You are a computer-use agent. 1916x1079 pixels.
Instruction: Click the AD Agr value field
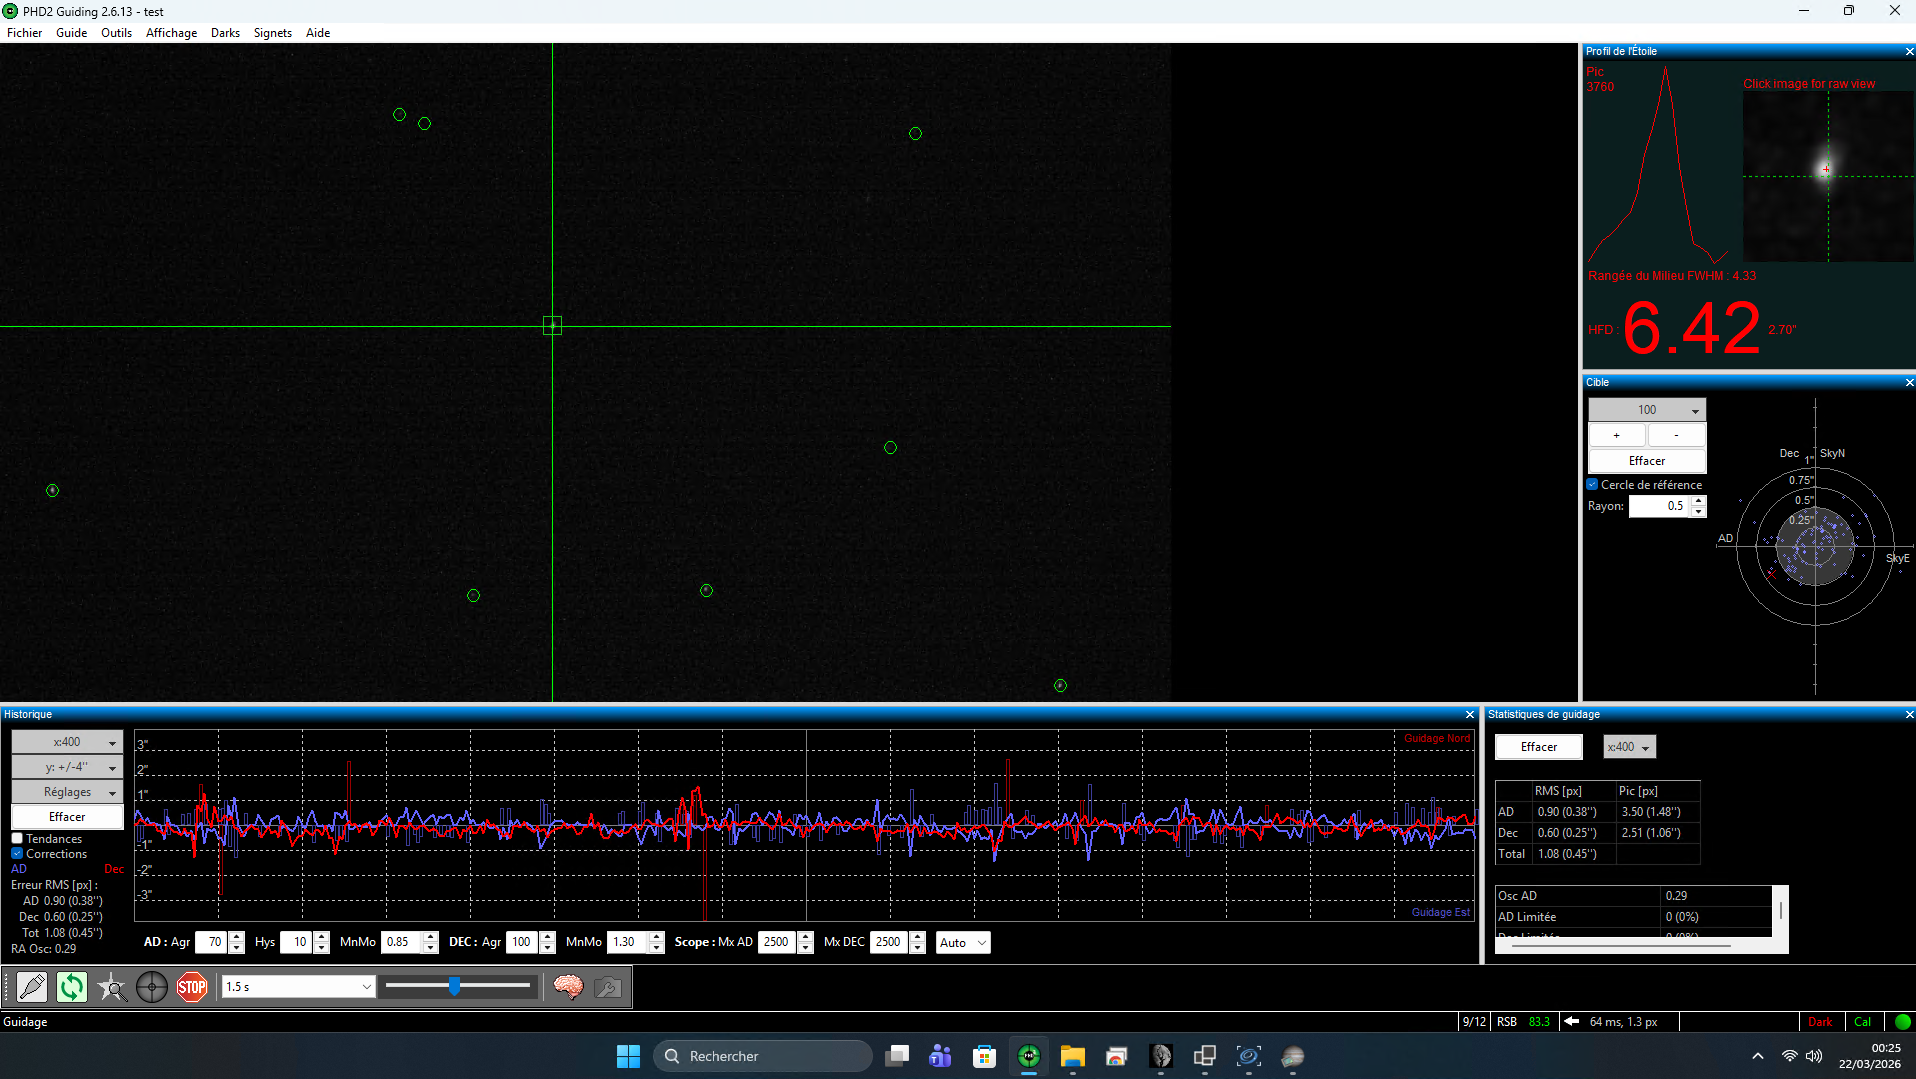point(211,942)
